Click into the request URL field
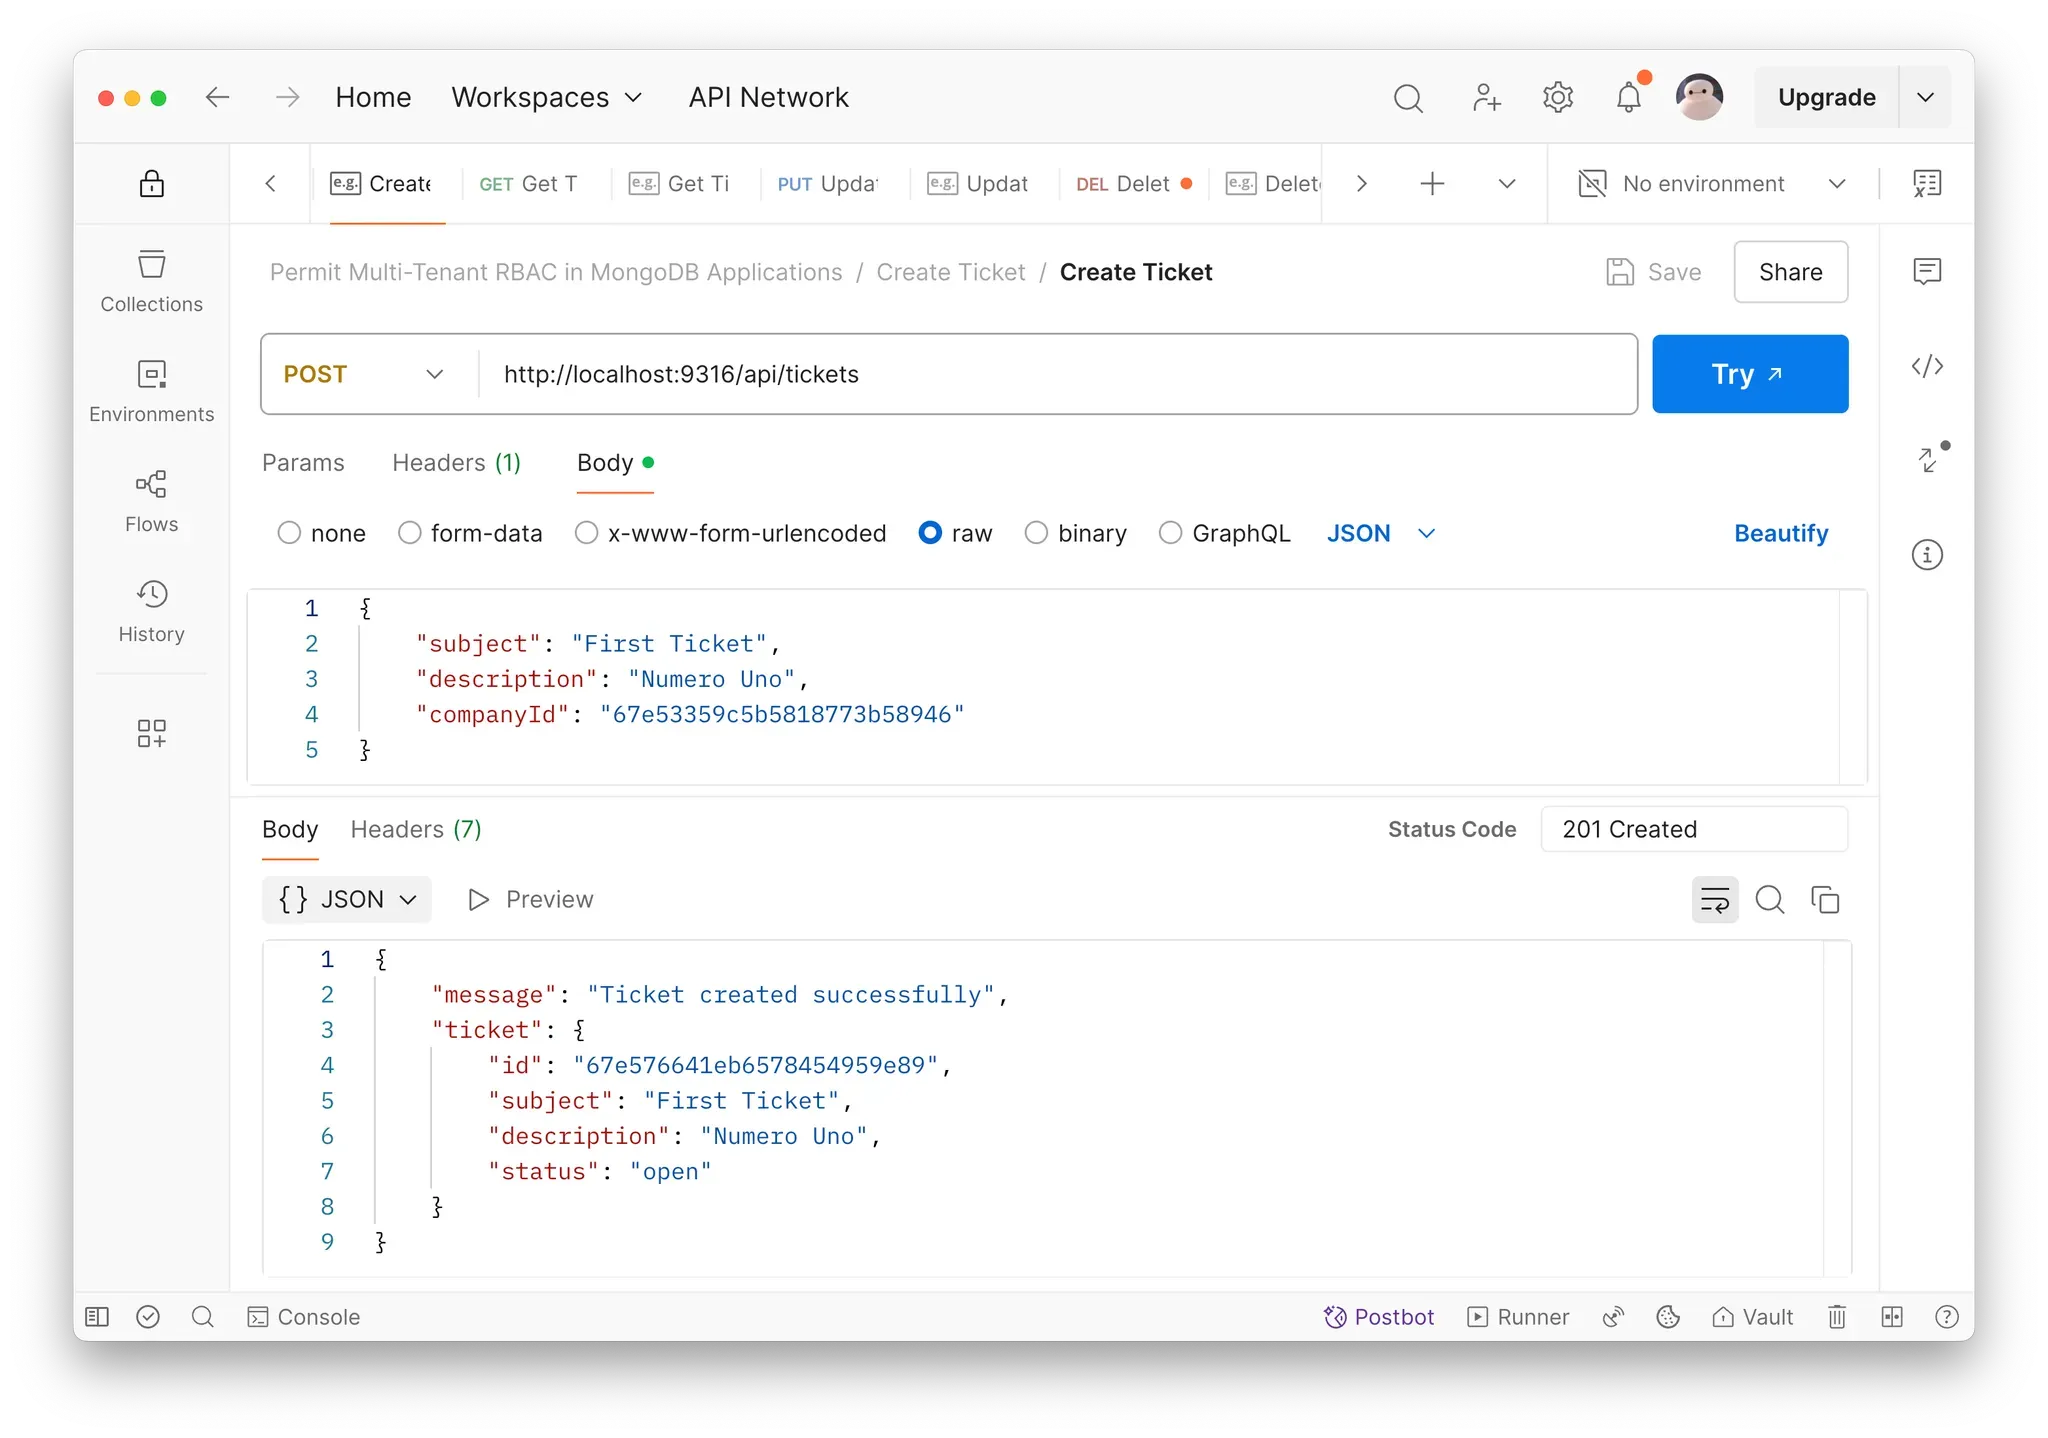 point(1050,374)
